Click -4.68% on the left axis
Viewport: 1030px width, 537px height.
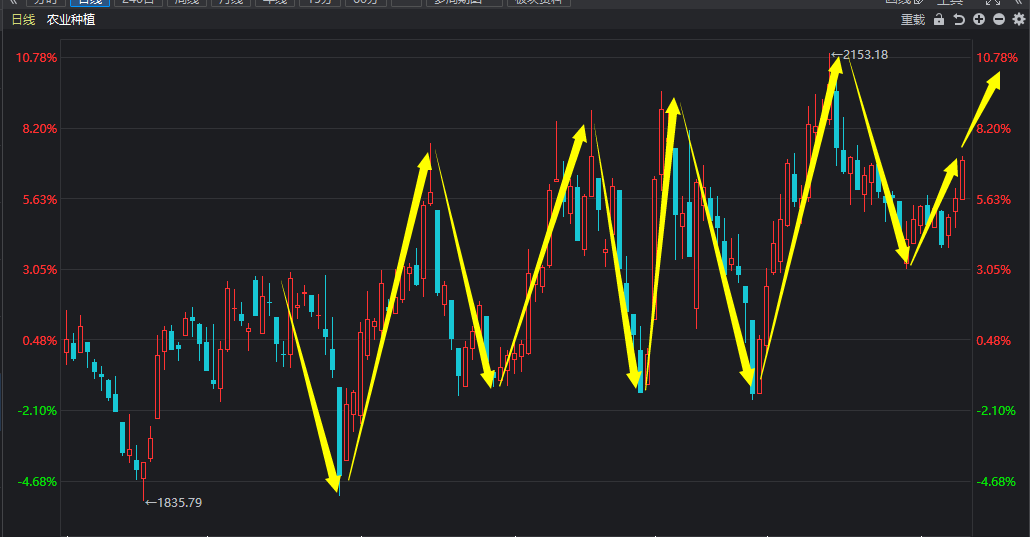37,482
